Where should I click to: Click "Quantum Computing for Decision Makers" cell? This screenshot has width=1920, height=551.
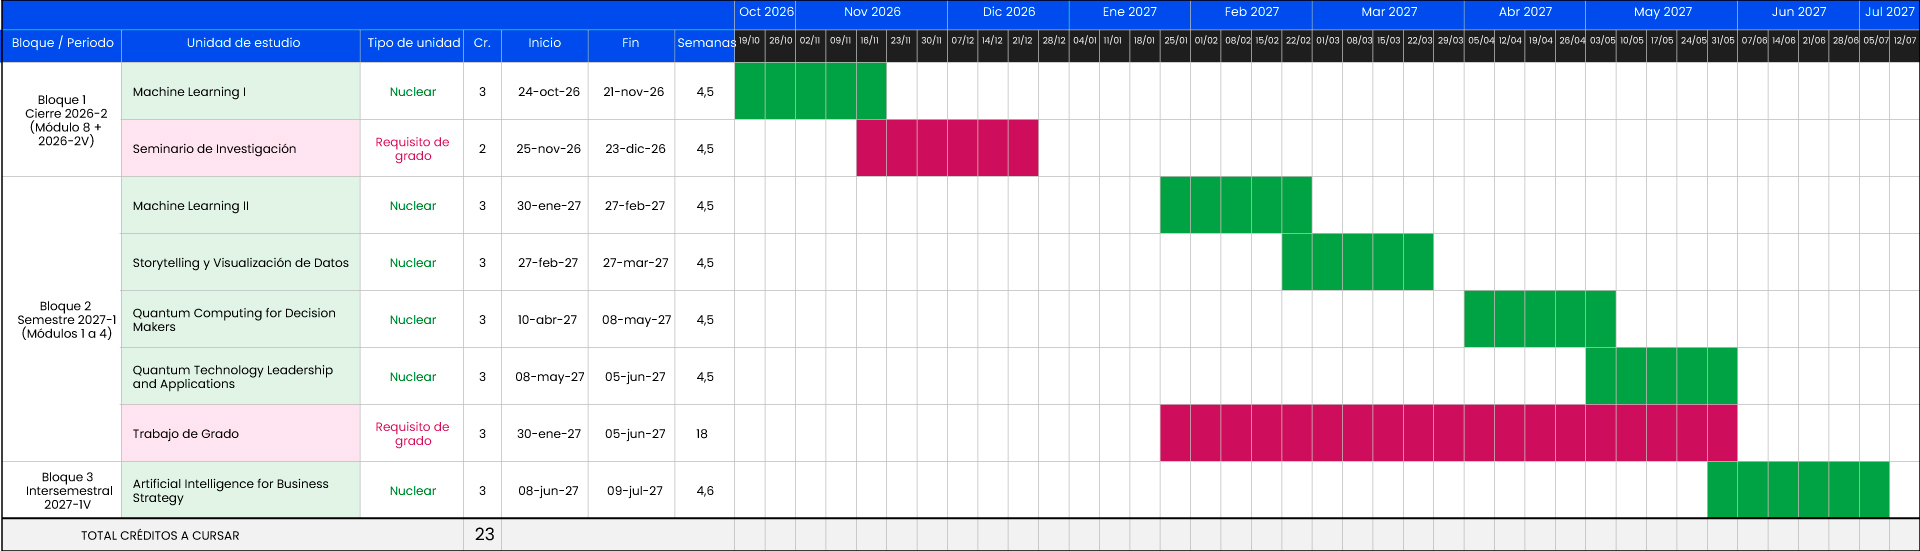241,319
